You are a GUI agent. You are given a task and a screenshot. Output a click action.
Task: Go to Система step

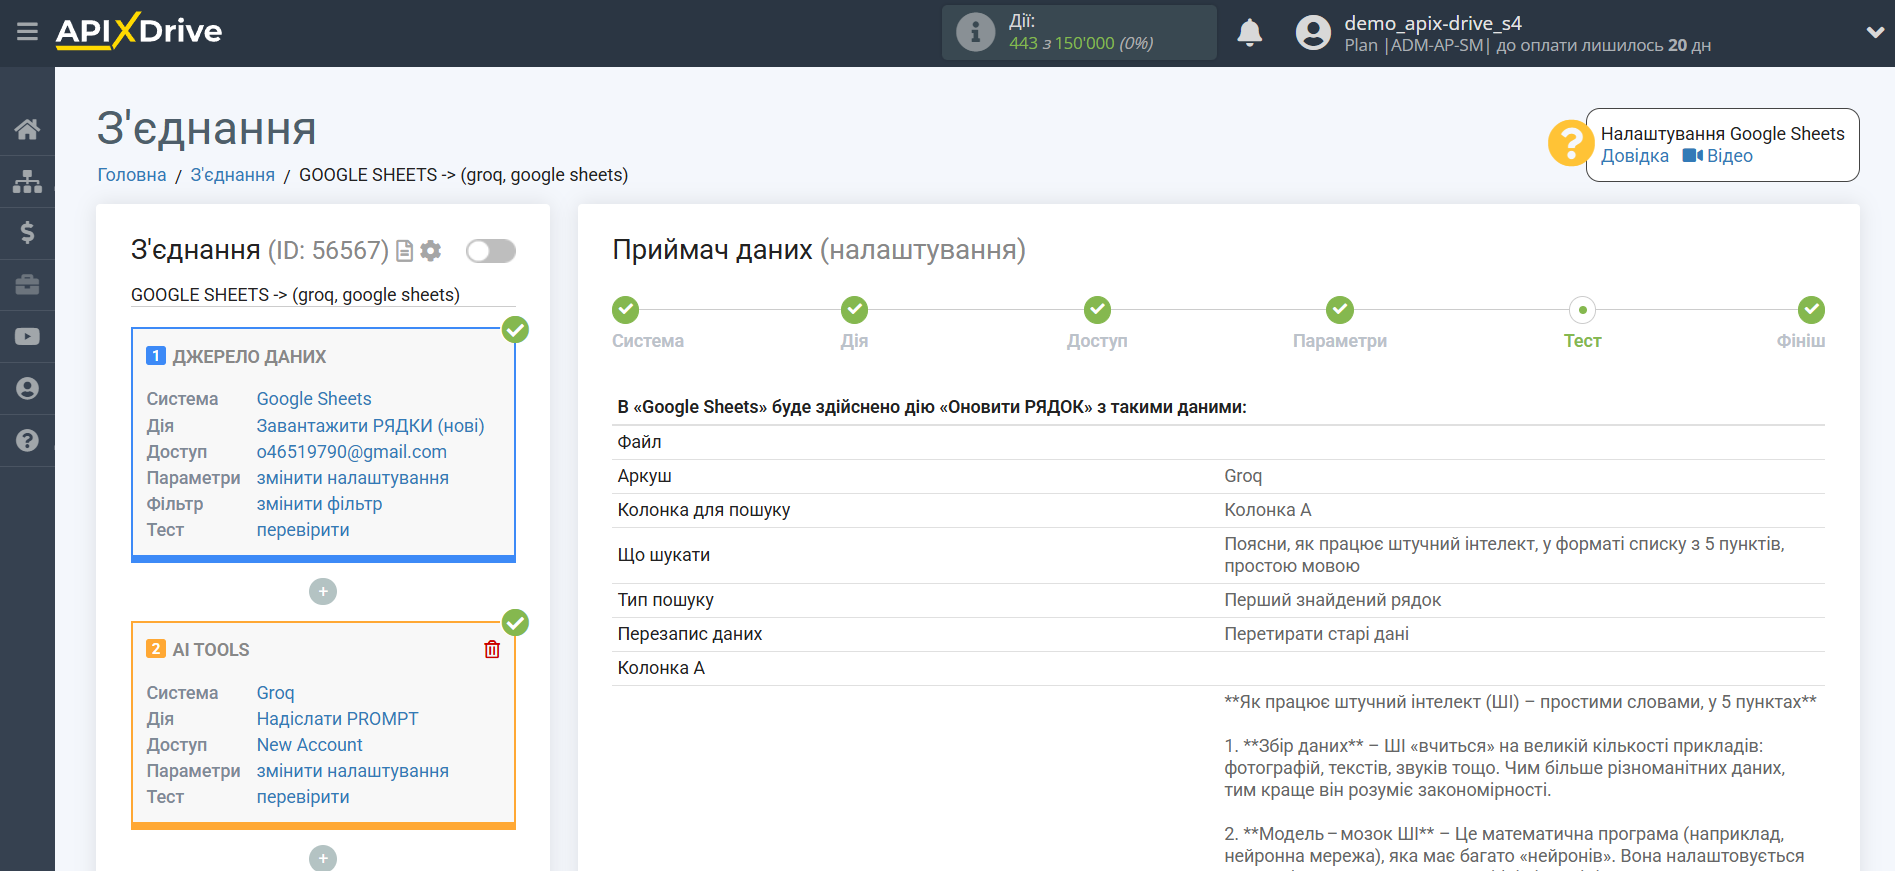(x=626, y=310)
